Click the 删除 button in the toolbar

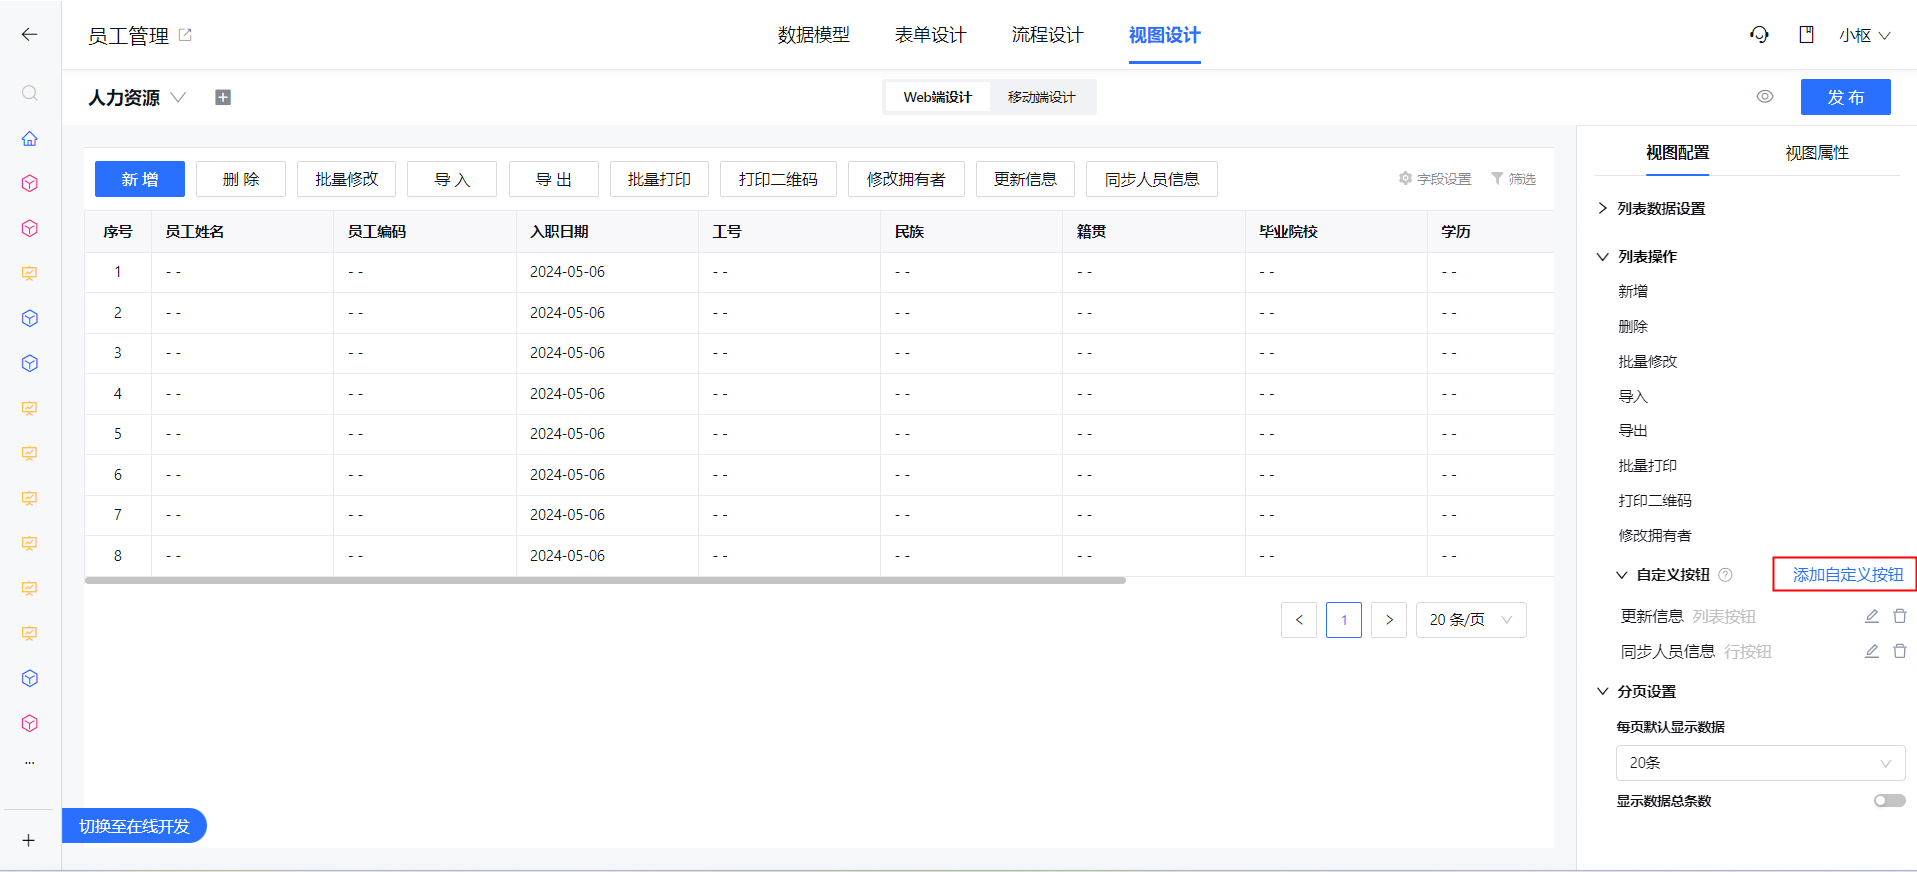pyautogui.click(x=241, y=179)
